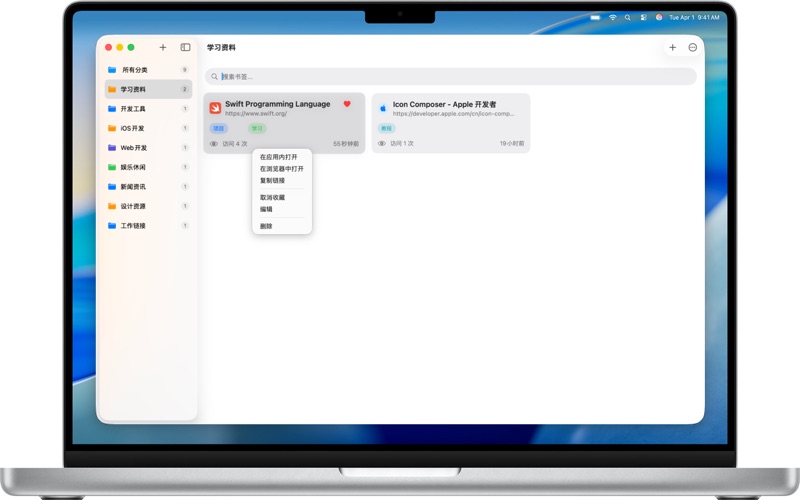Click the green 学习 tag on Swift card
This screenshot has height=500, width=800.
257,129
